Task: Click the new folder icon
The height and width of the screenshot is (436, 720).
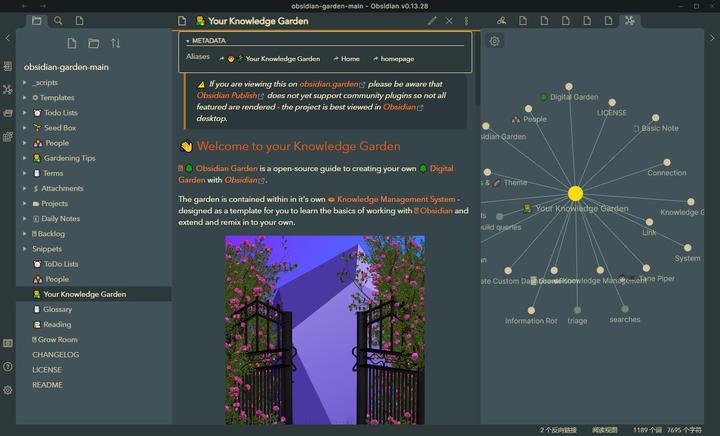Action: pyautogui.click(x=94, y=43)
